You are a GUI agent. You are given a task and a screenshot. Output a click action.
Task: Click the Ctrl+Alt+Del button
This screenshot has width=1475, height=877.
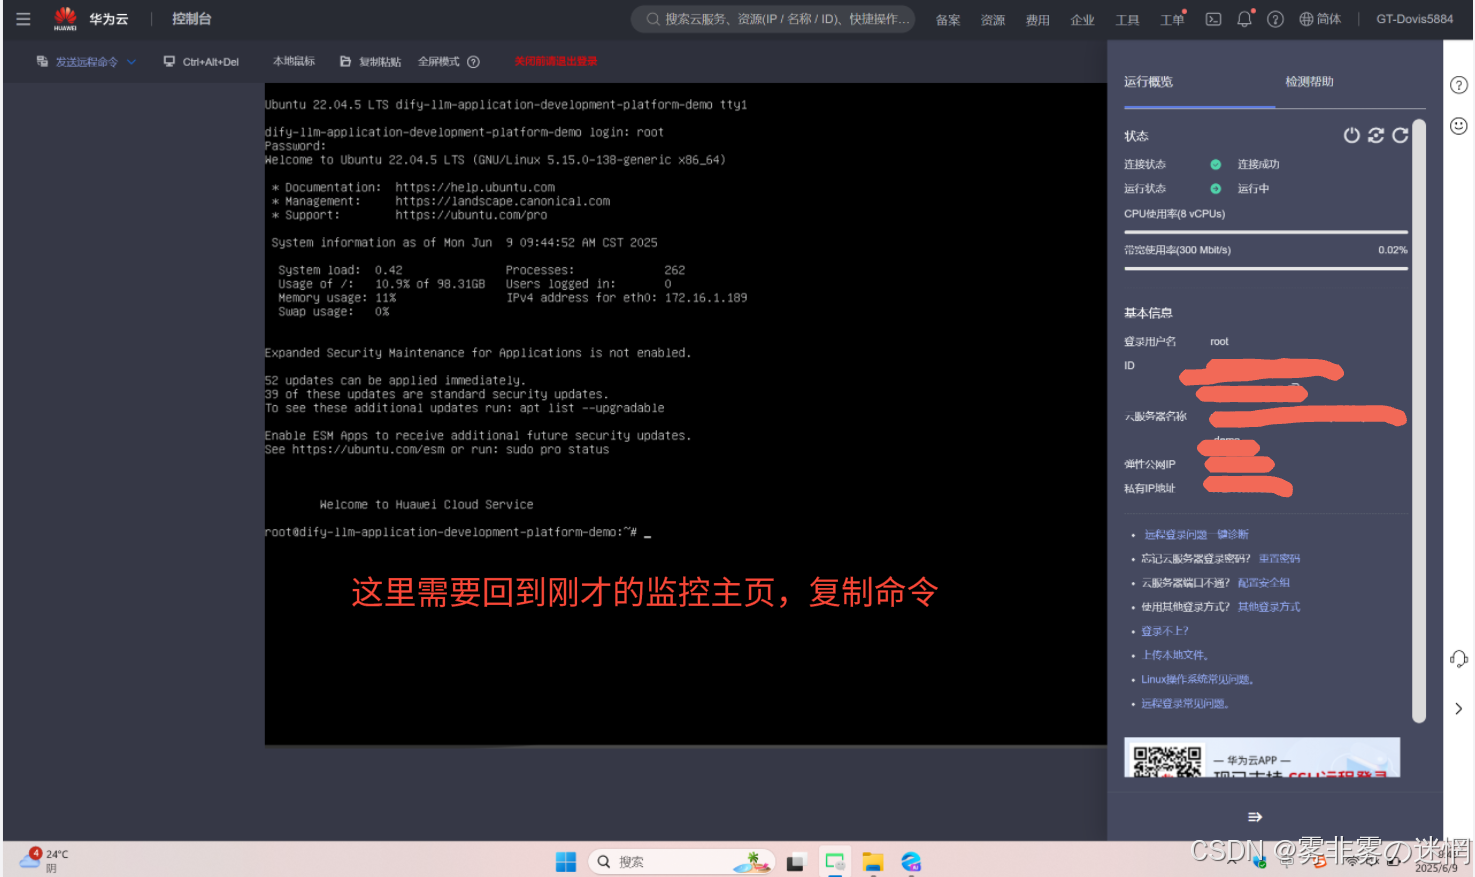(201, 62)
